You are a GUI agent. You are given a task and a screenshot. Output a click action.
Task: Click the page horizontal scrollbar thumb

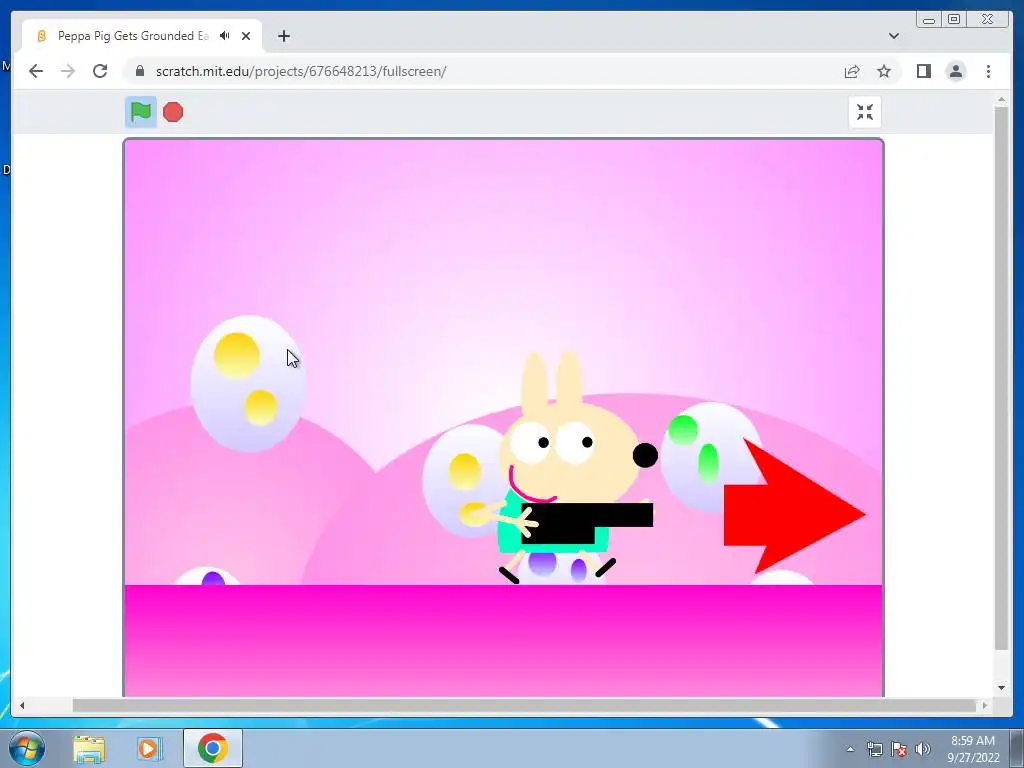(524, 705)
